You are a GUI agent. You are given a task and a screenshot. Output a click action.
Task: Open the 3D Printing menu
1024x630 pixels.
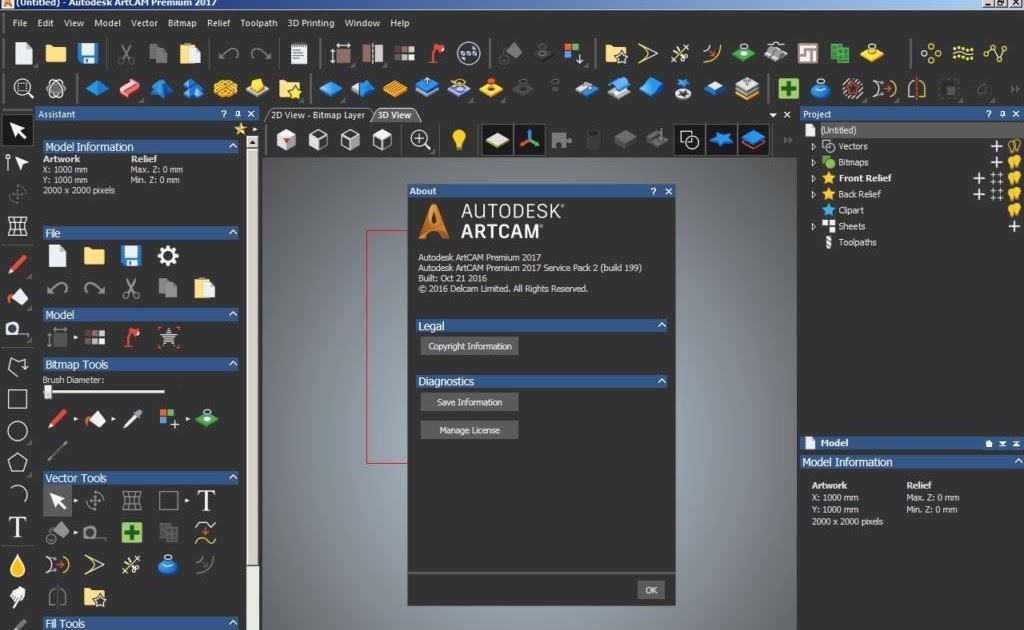(311, 23)
